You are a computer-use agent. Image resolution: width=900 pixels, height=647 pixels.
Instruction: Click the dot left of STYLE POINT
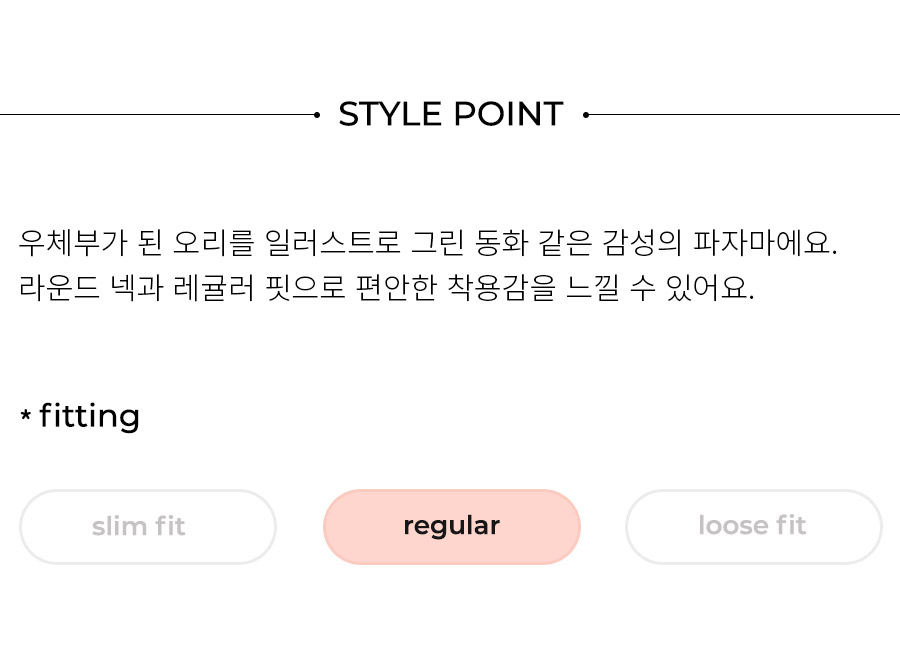point(317,115)
